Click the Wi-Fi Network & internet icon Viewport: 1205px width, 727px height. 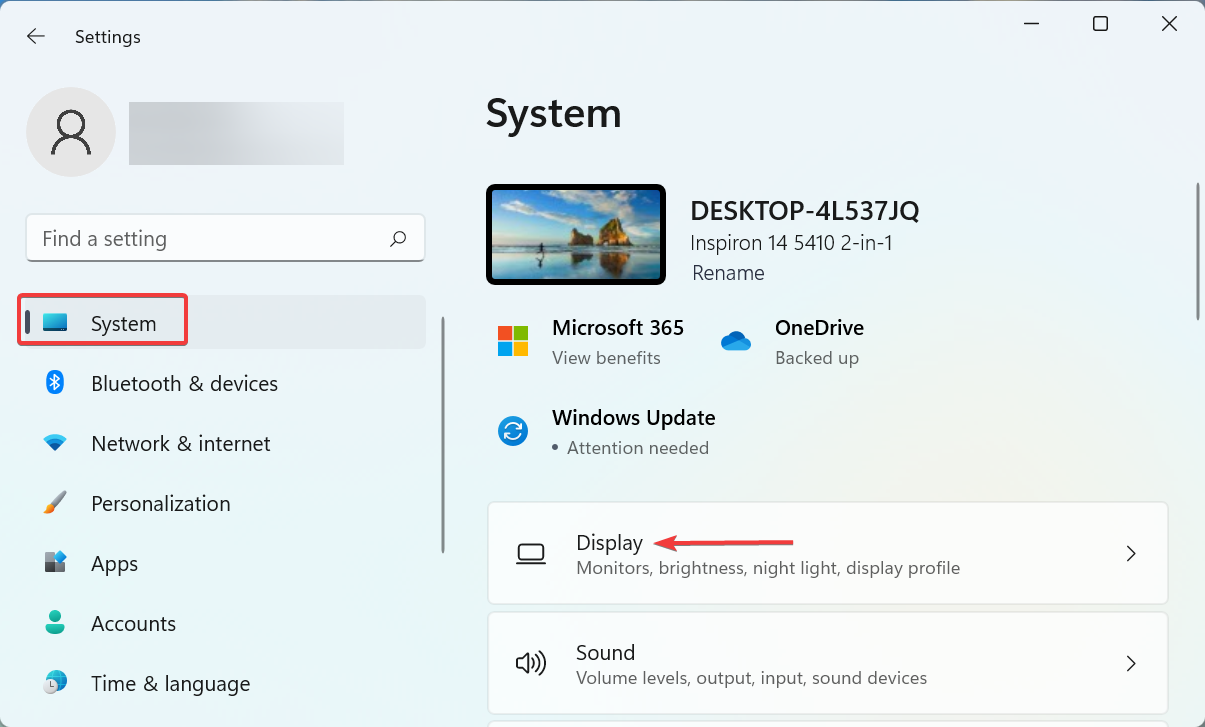click(55, 443)
